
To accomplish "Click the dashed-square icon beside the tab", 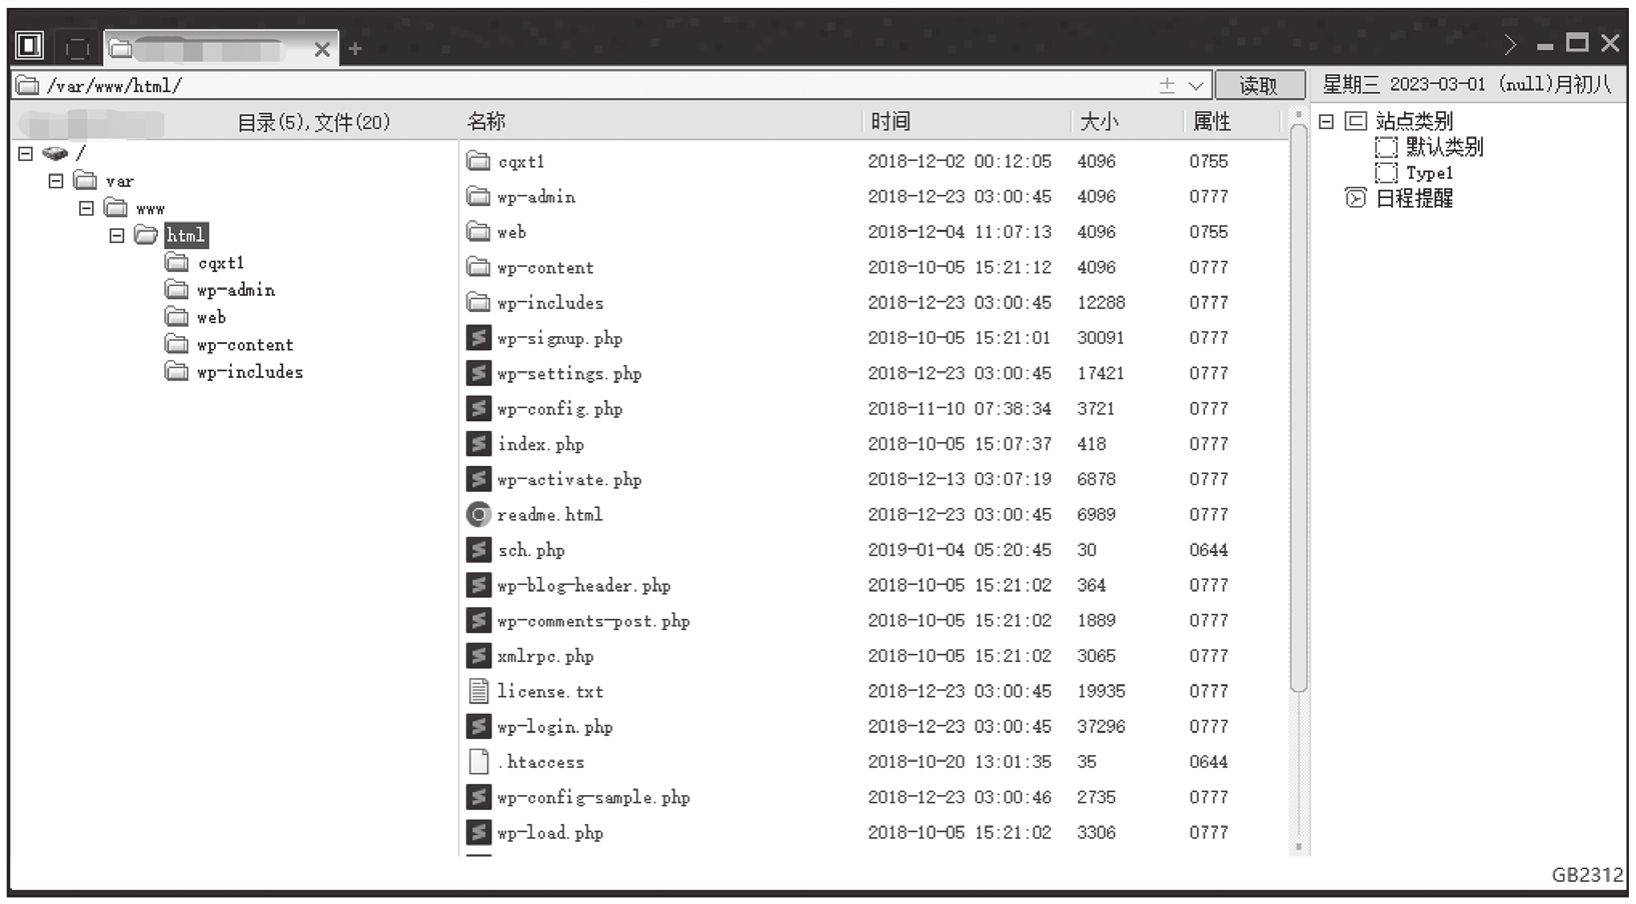I will (77, 47).
